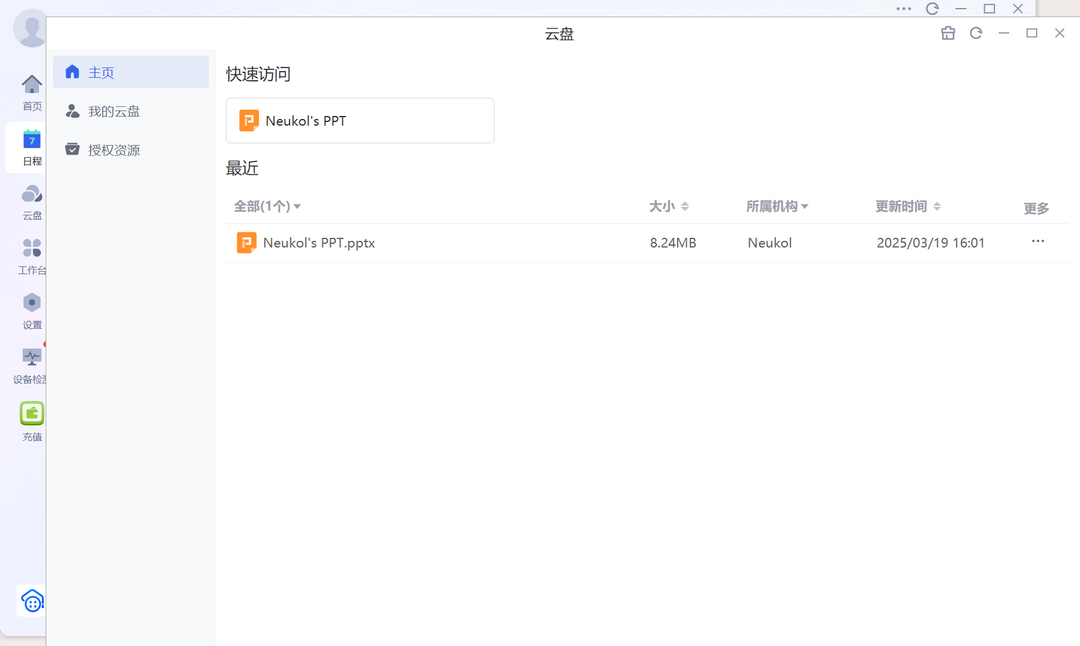Click the 更多 more link above file list

(x=1036, y=208)
